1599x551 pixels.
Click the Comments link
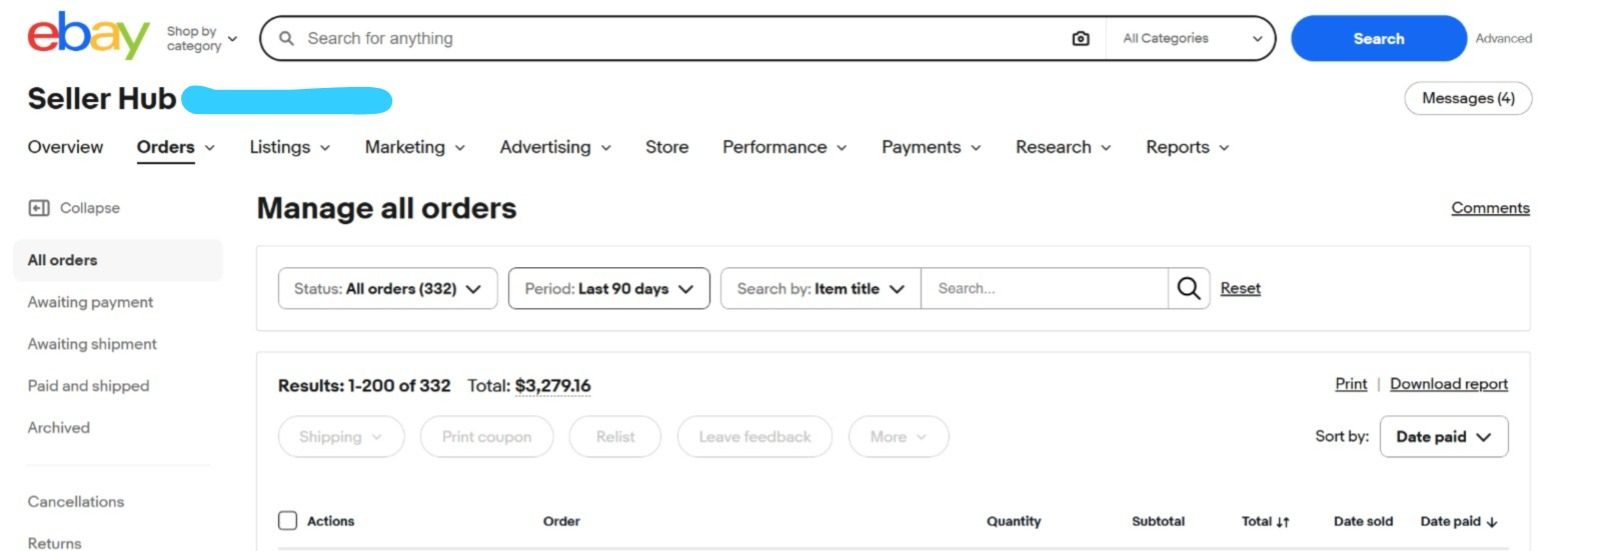[x=1490, y=208]
